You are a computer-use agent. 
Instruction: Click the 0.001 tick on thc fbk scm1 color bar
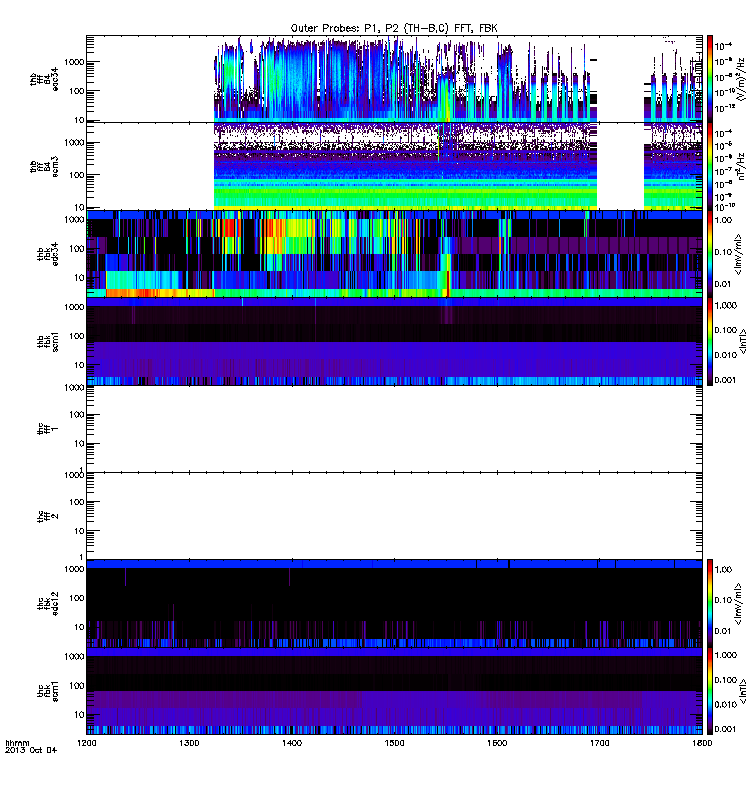[x=726, y=729]
